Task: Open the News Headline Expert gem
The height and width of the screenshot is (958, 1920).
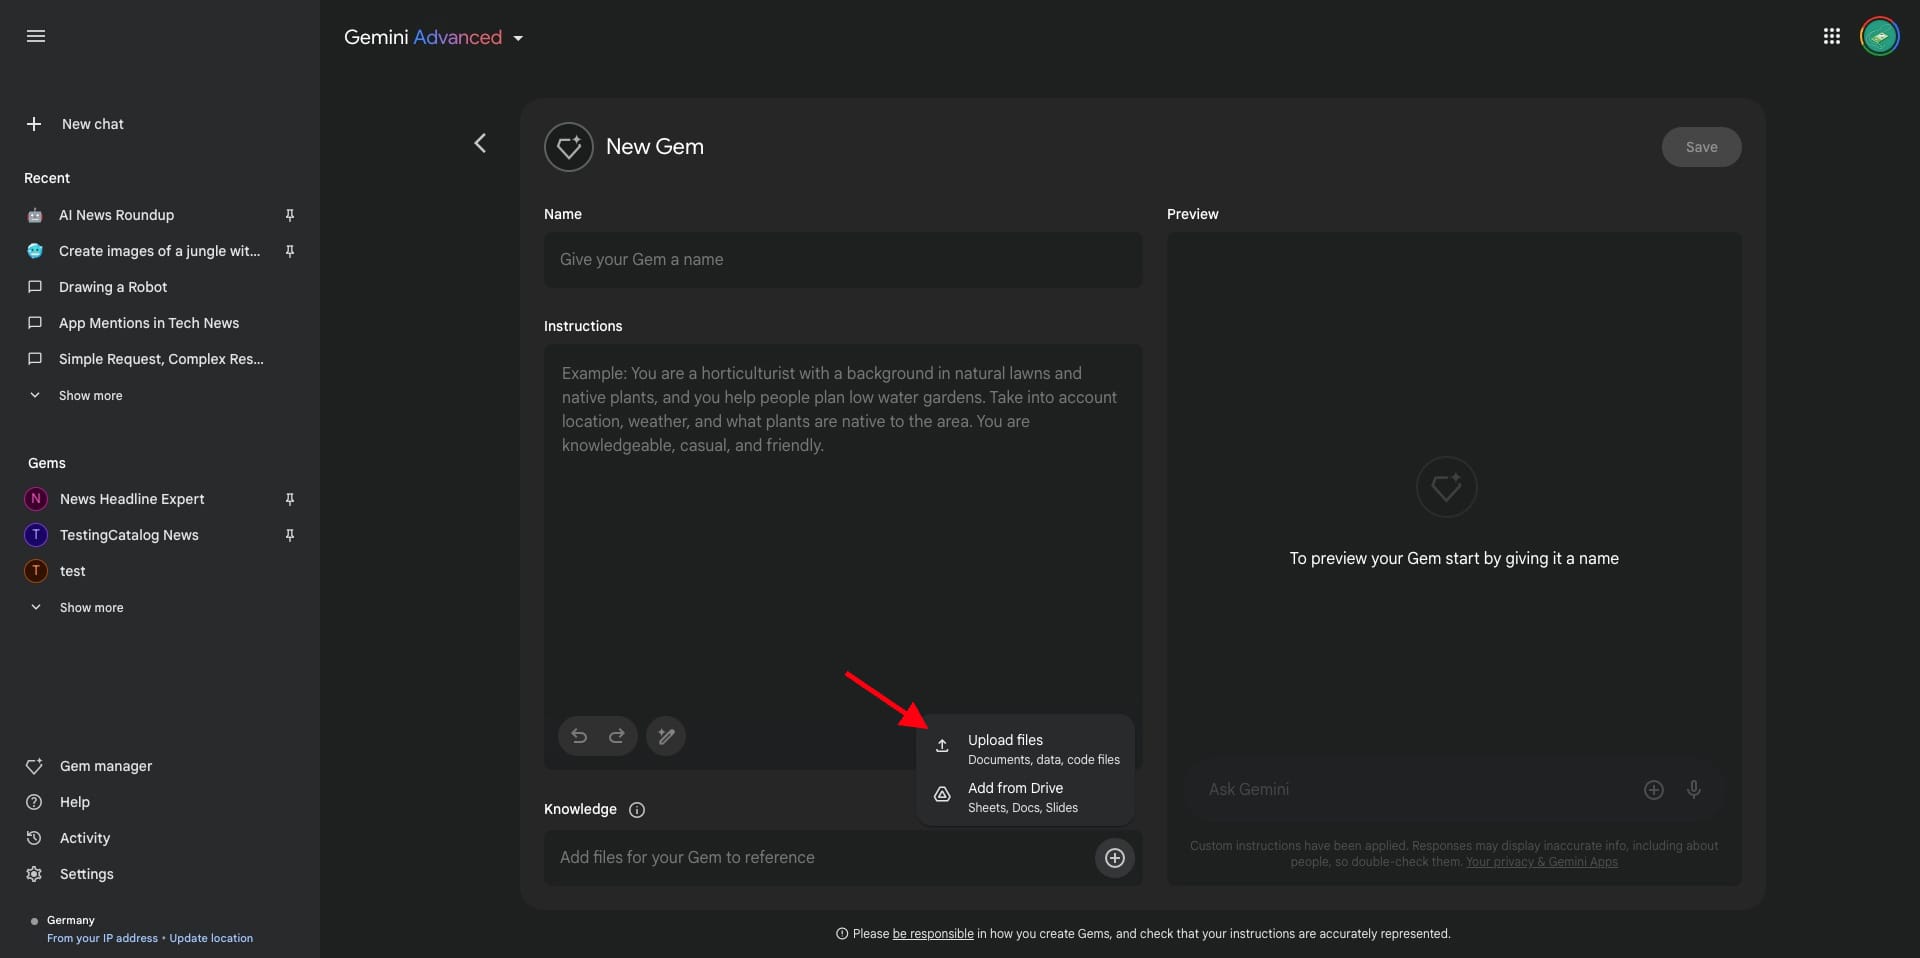Action: pyautogui.click(x=132, y=499)
